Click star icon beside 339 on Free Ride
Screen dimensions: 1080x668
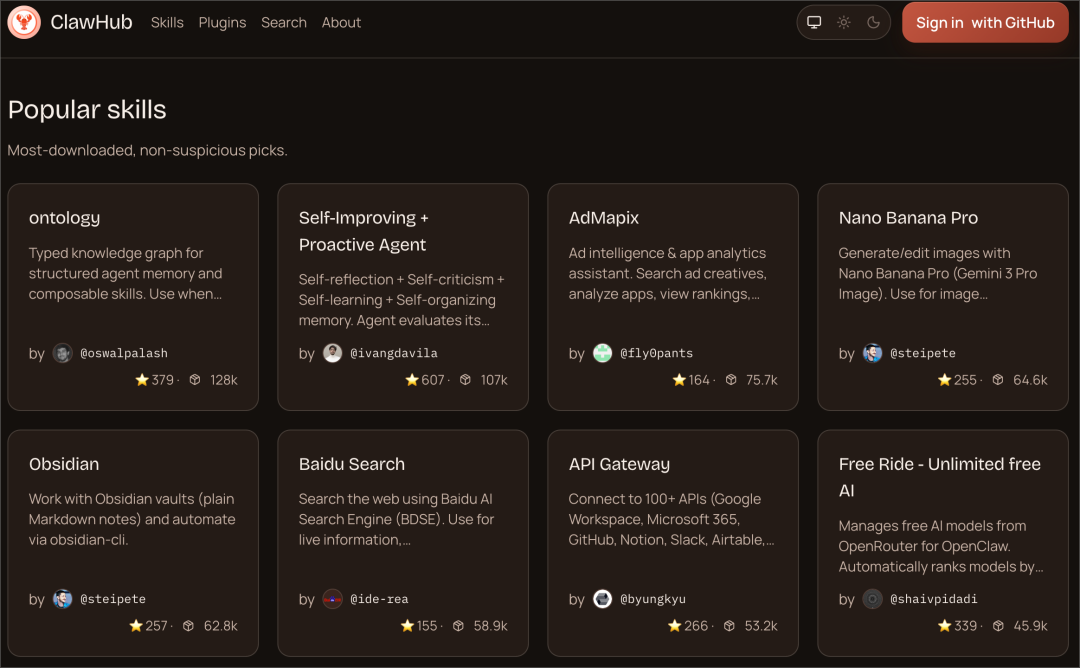tap(944, 625)
